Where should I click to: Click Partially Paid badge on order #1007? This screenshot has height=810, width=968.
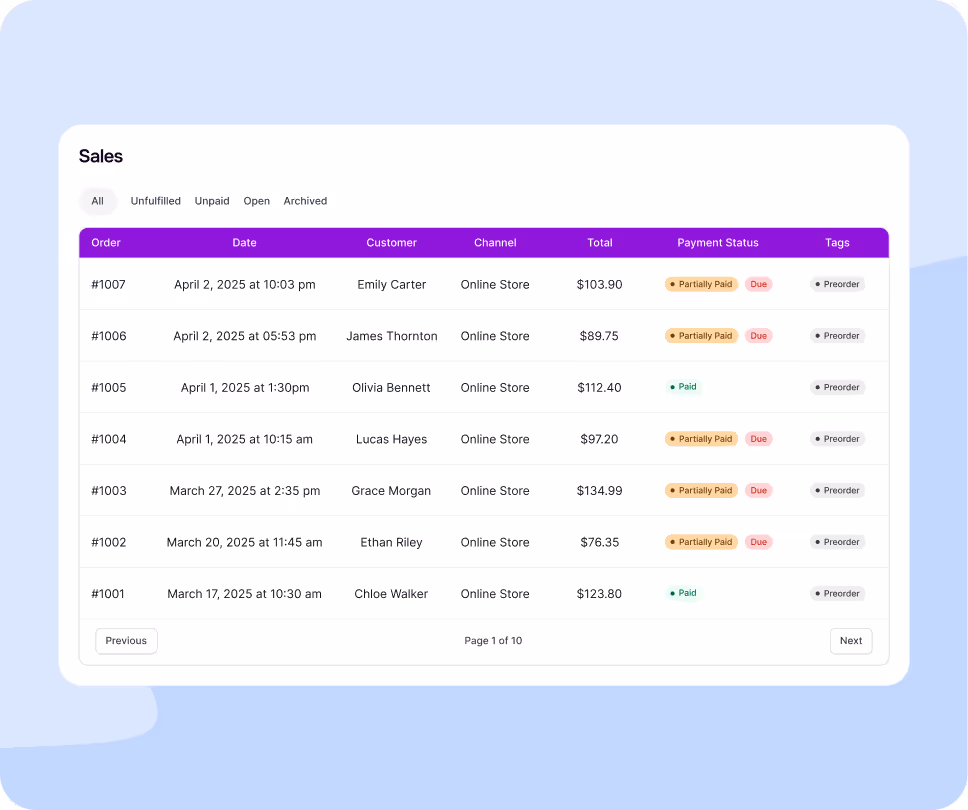tap(701, 284)
